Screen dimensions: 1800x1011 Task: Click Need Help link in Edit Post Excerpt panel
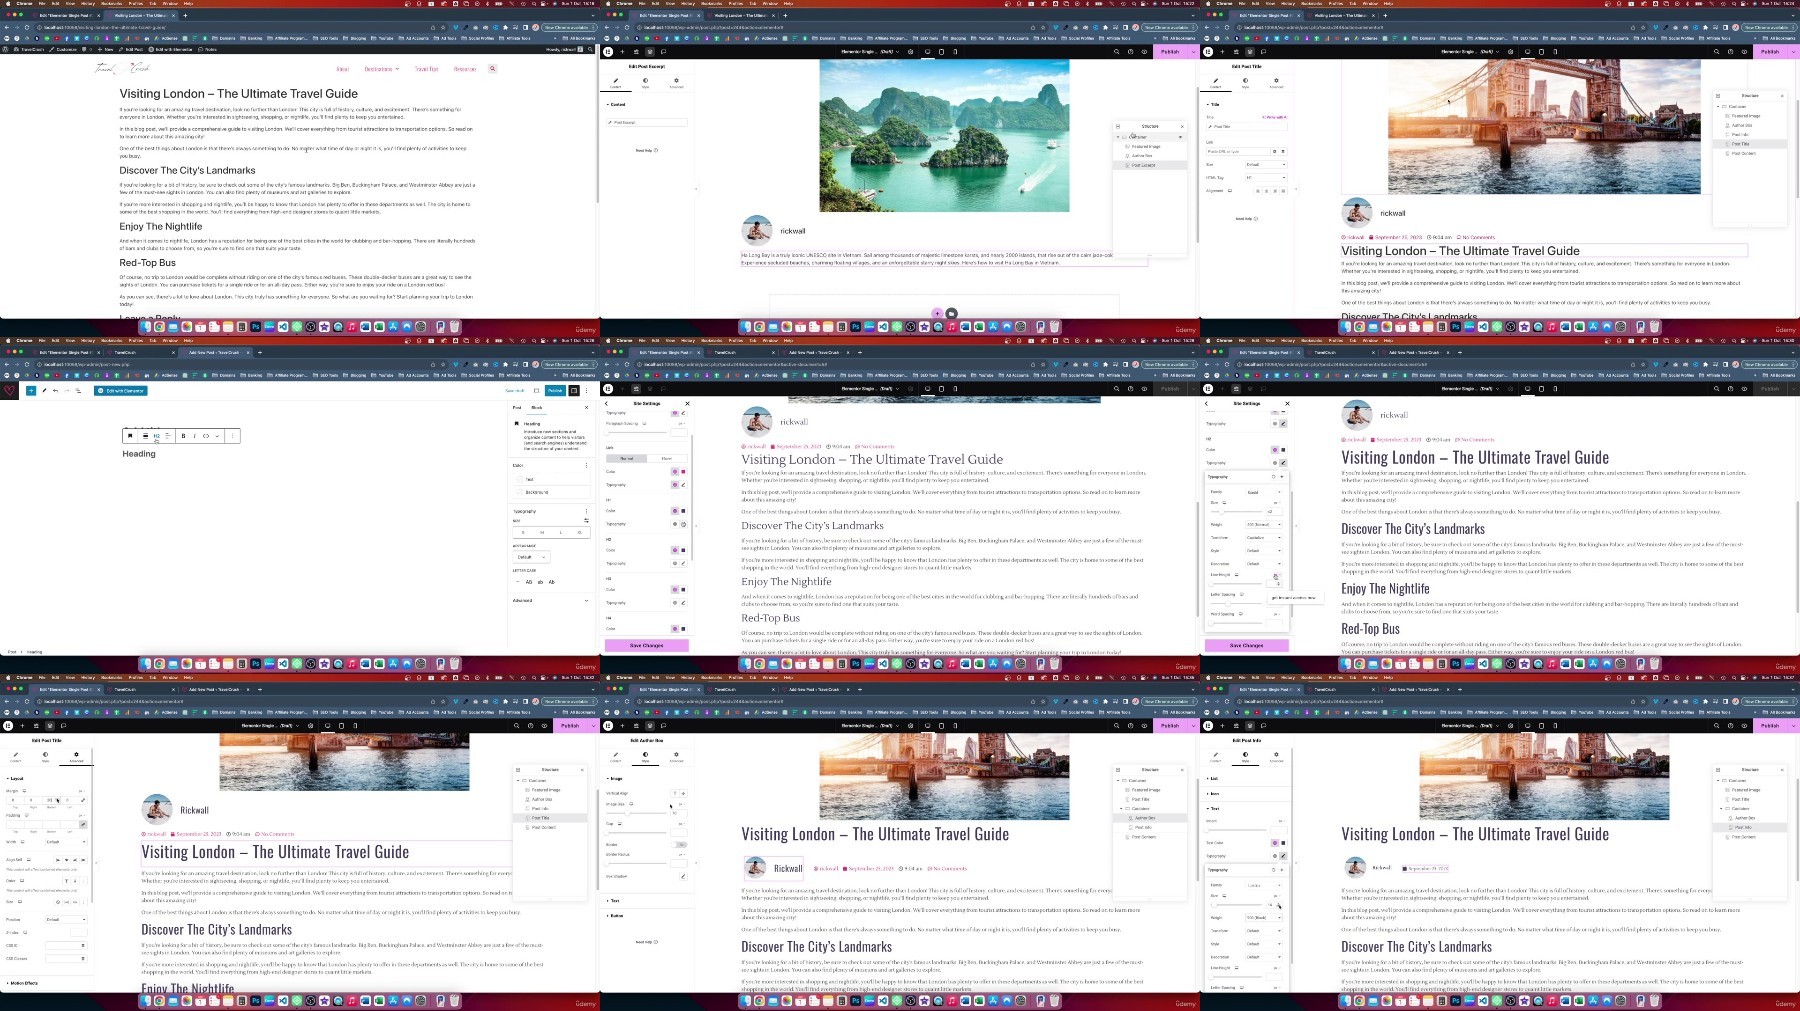click(x=646, y=151)
